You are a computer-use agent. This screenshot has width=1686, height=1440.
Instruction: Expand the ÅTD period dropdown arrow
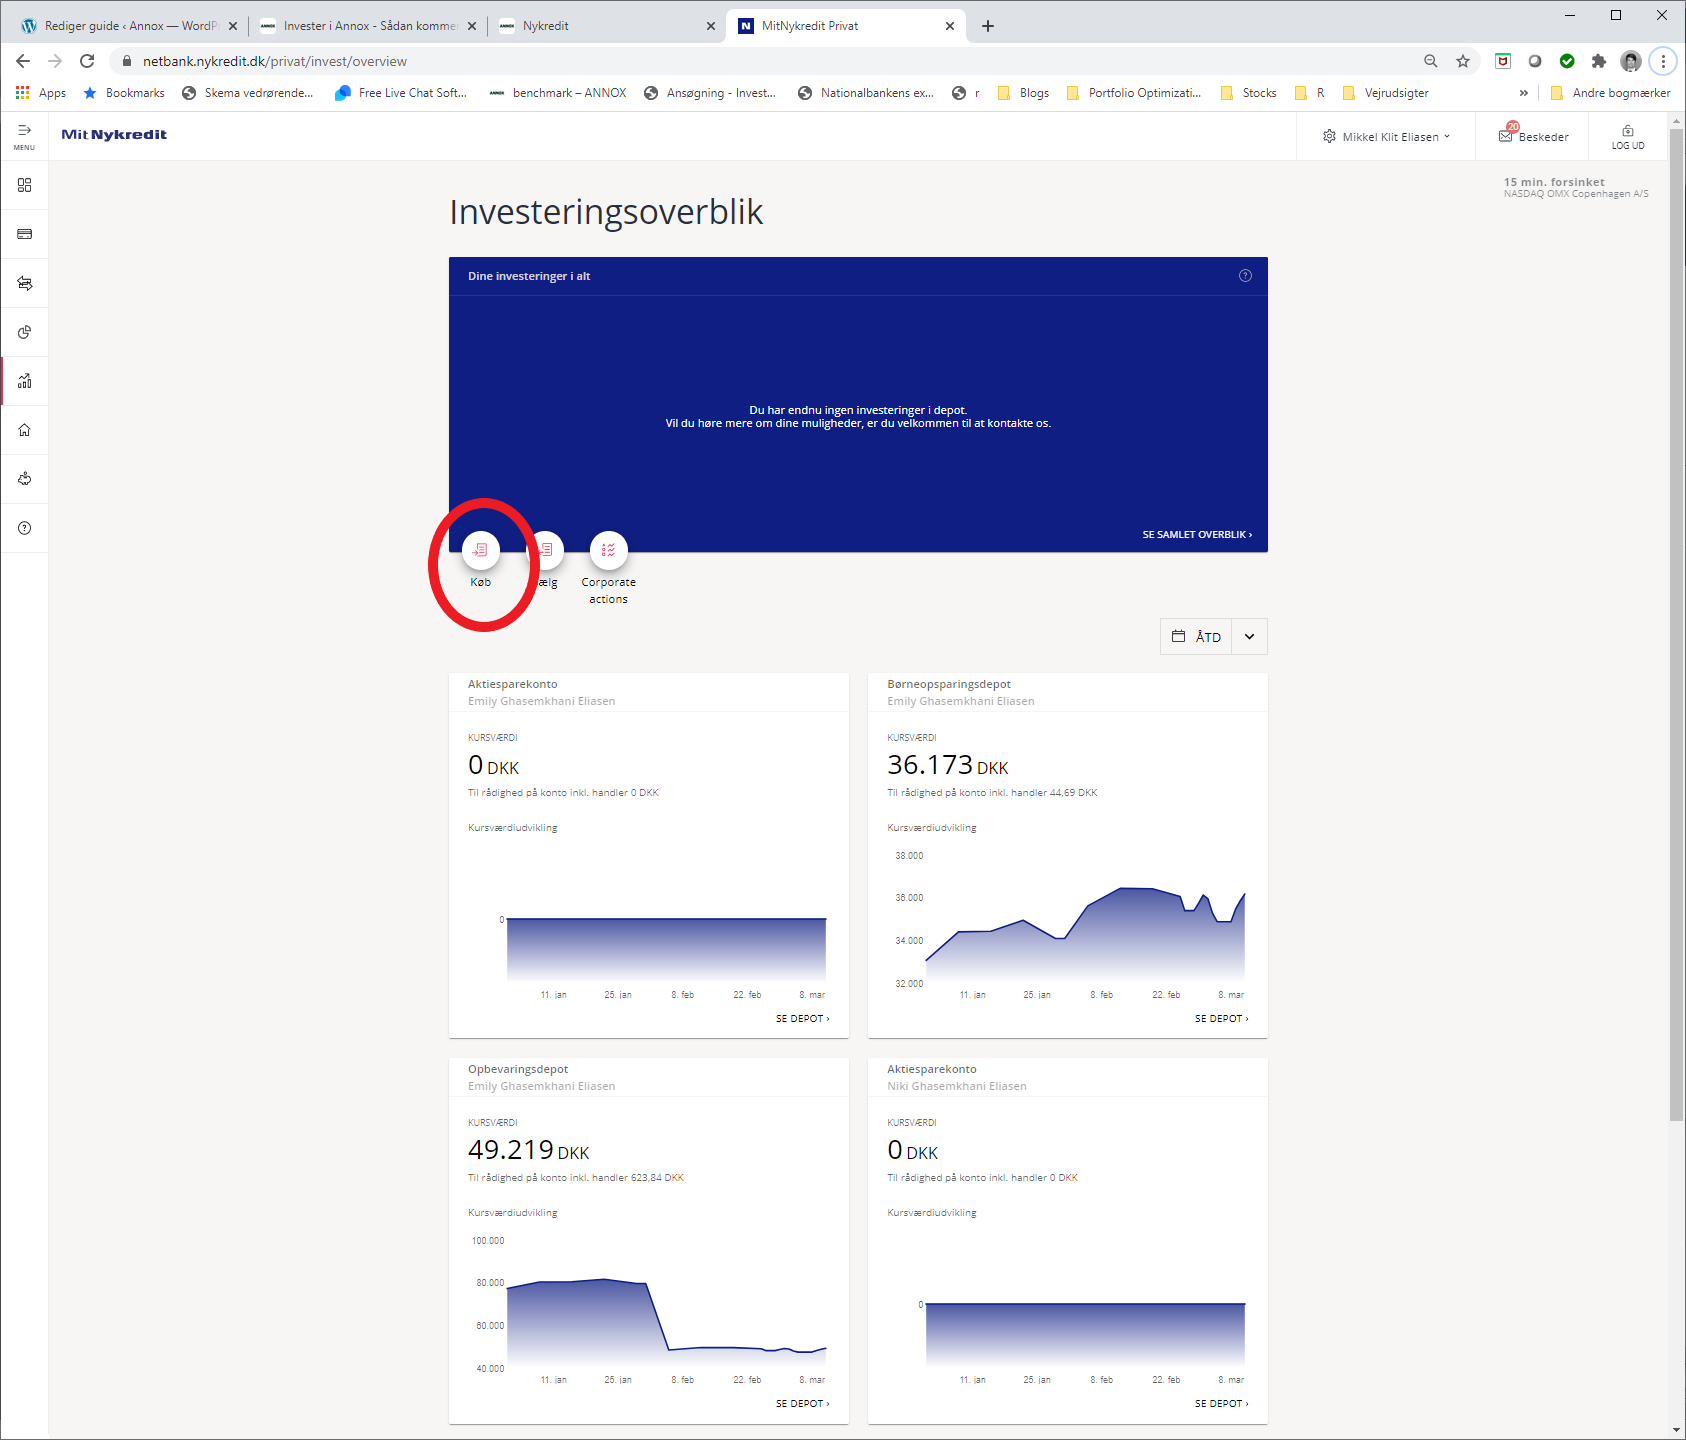pyautogui.click(x=1249, y=637)
